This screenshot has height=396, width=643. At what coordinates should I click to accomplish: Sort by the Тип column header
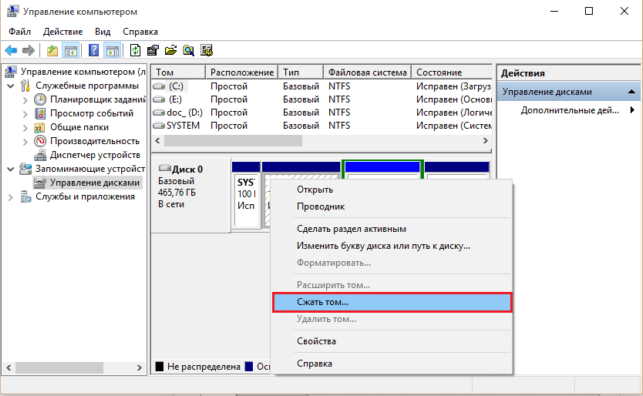coord(301,72)
